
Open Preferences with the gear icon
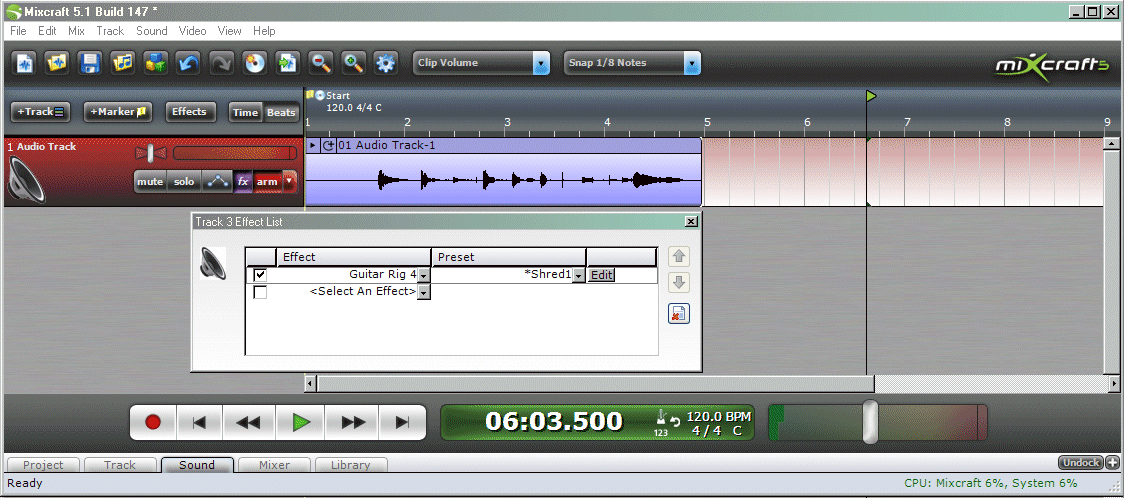(x=386, y=63)
